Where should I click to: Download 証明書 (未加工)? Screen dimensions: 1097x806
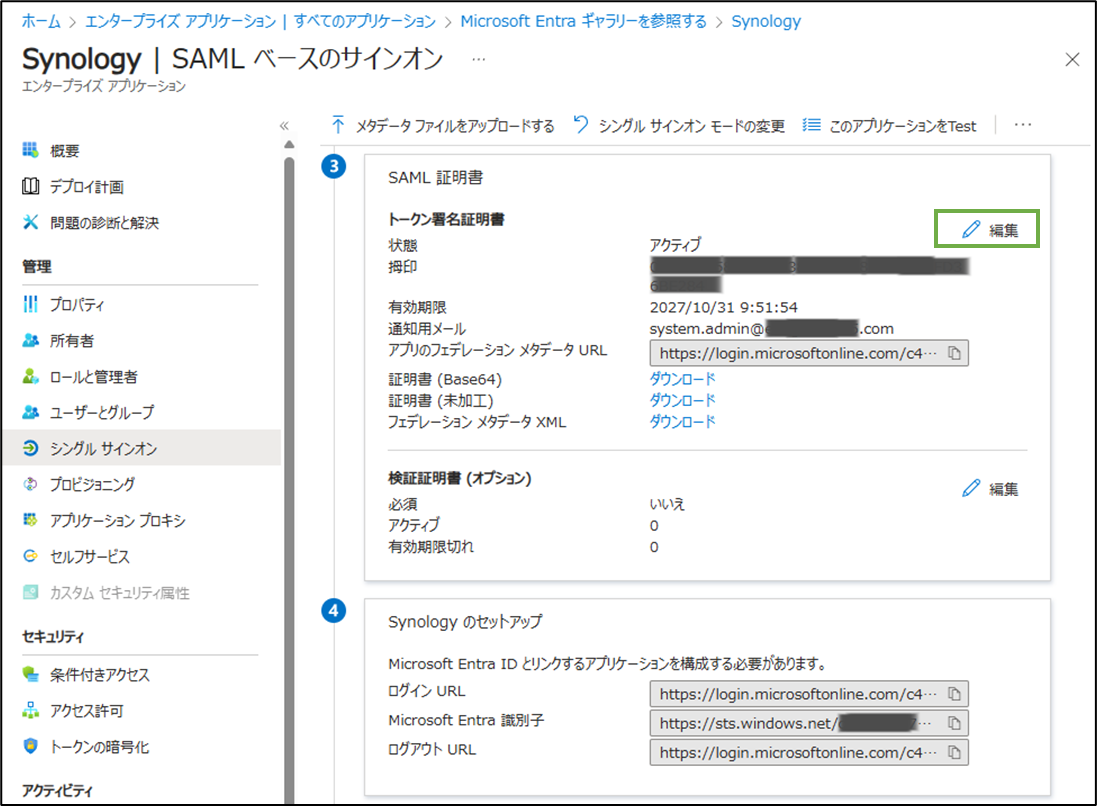point(682,400)
